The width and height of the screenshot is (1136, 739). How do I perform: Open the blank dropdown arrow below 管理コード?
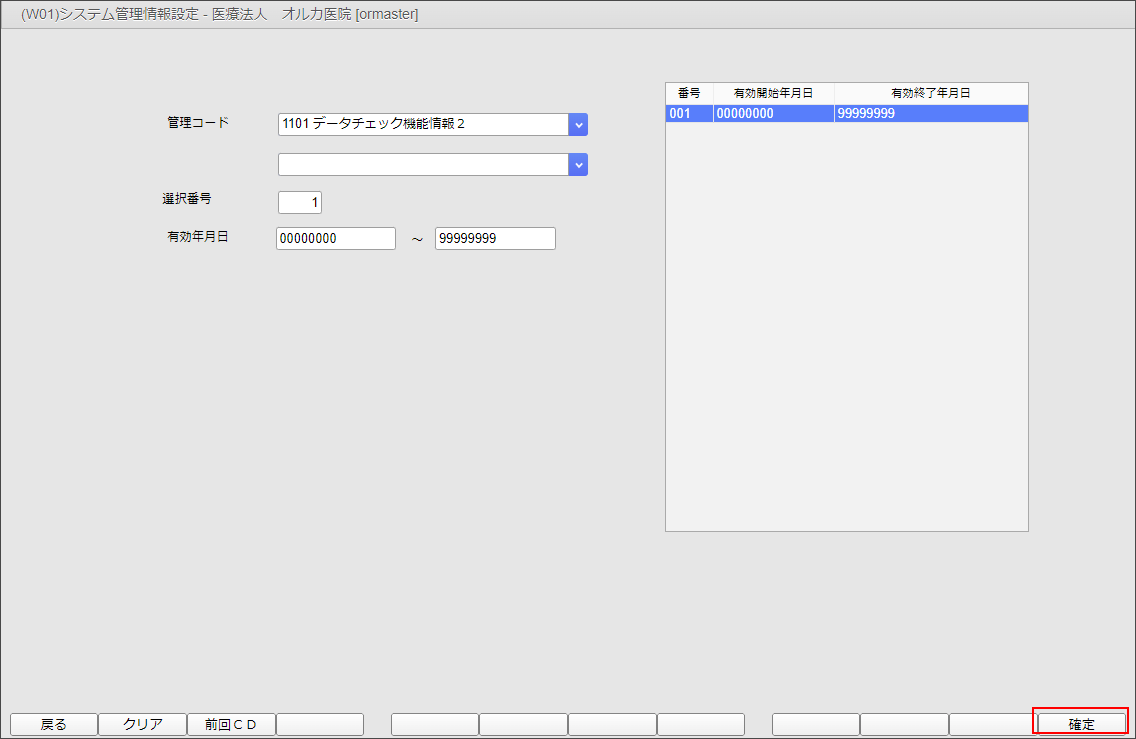tap(578, 164)
